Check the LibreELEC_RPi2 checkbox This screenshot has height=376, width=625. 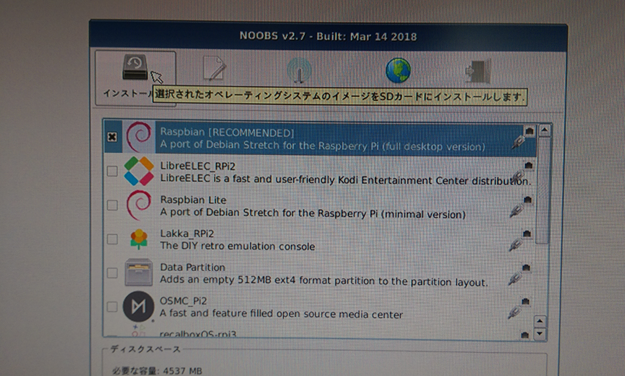point(112,171)
